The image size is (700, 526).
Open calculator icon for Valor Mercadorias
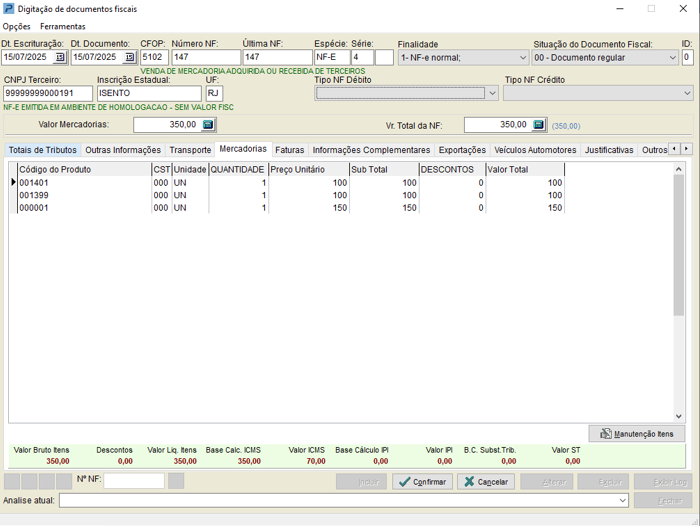(x=208, y=125)
